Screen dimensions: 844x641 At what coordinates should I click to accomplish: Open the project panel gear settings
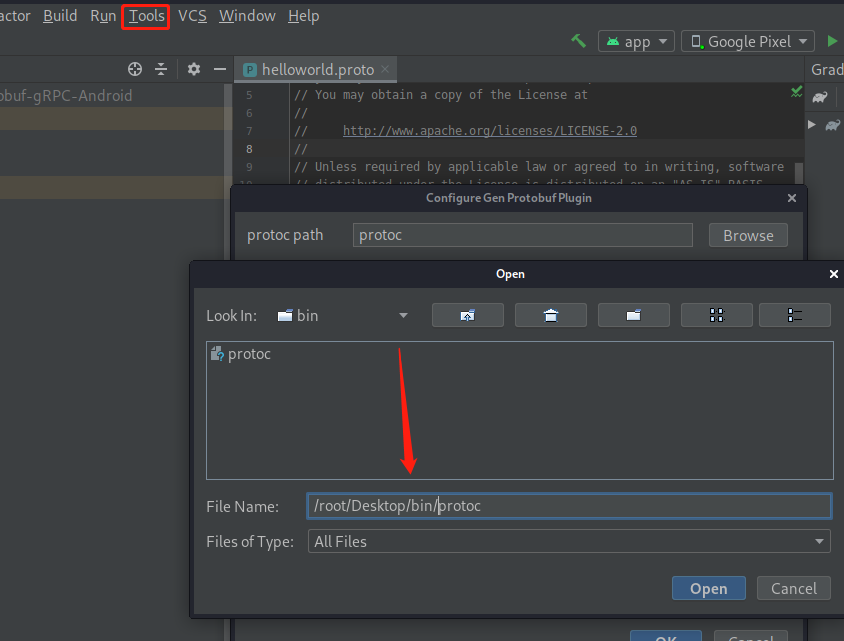point(194,69)
